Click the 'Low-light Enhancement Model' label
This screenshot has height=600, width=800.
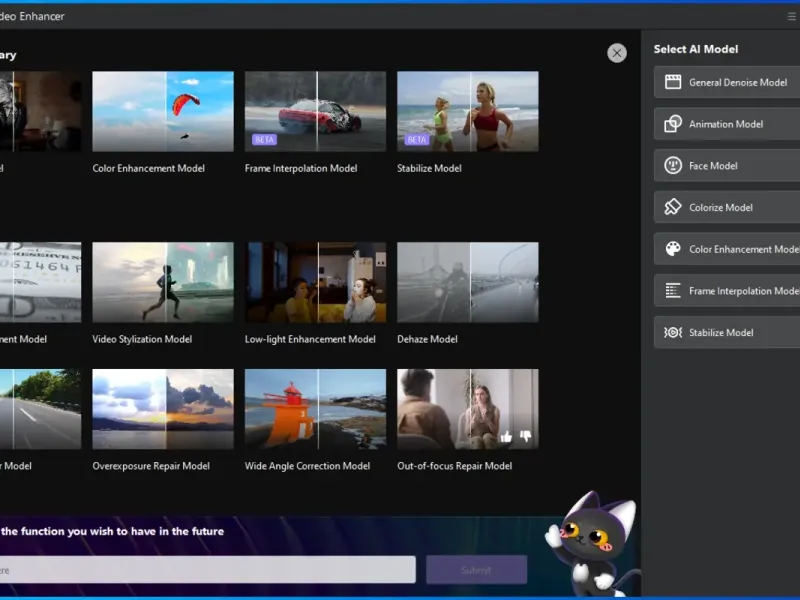click(x=310, y=339)
